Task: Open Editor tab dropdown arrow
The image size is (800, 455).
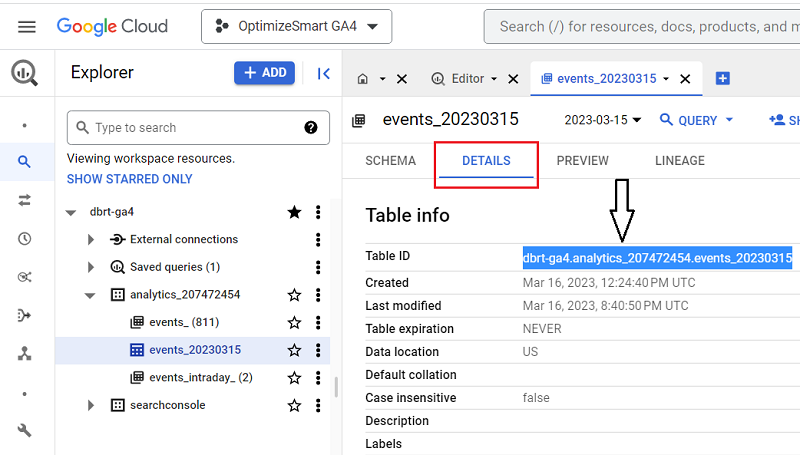Action: coord(494,79)
